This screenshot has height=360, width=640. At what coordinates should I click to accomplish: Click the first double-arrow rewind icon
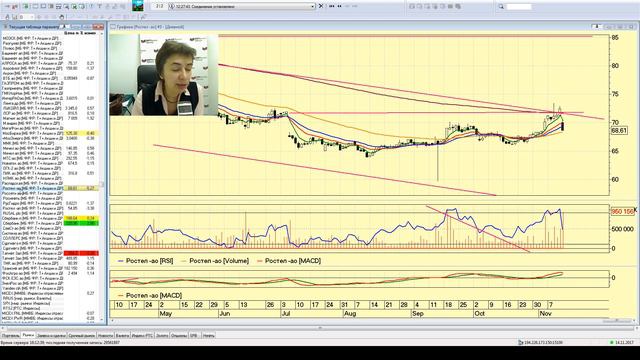click(x=331, y=6)
